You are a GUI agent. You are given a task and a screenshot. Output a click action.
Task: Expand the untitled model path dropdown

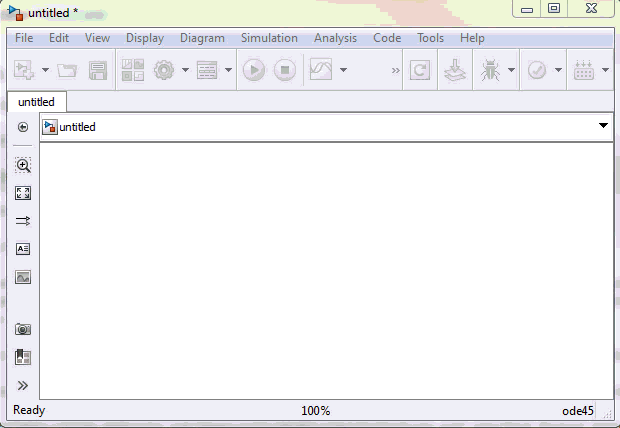(603, 126)
